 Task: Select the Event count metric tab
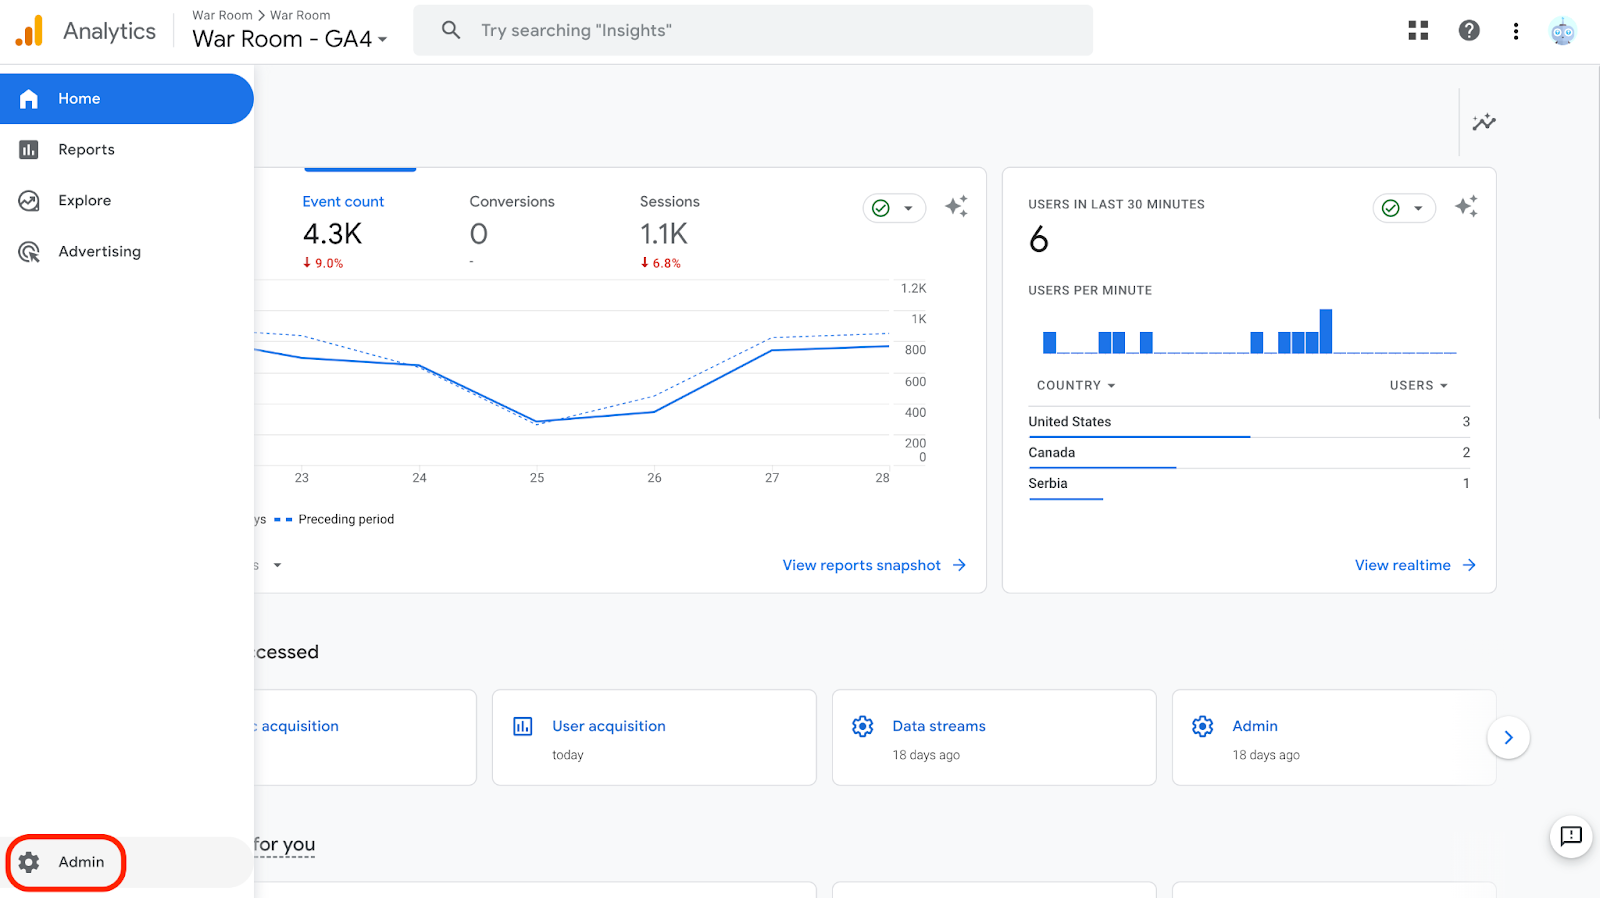pos(343,202)
